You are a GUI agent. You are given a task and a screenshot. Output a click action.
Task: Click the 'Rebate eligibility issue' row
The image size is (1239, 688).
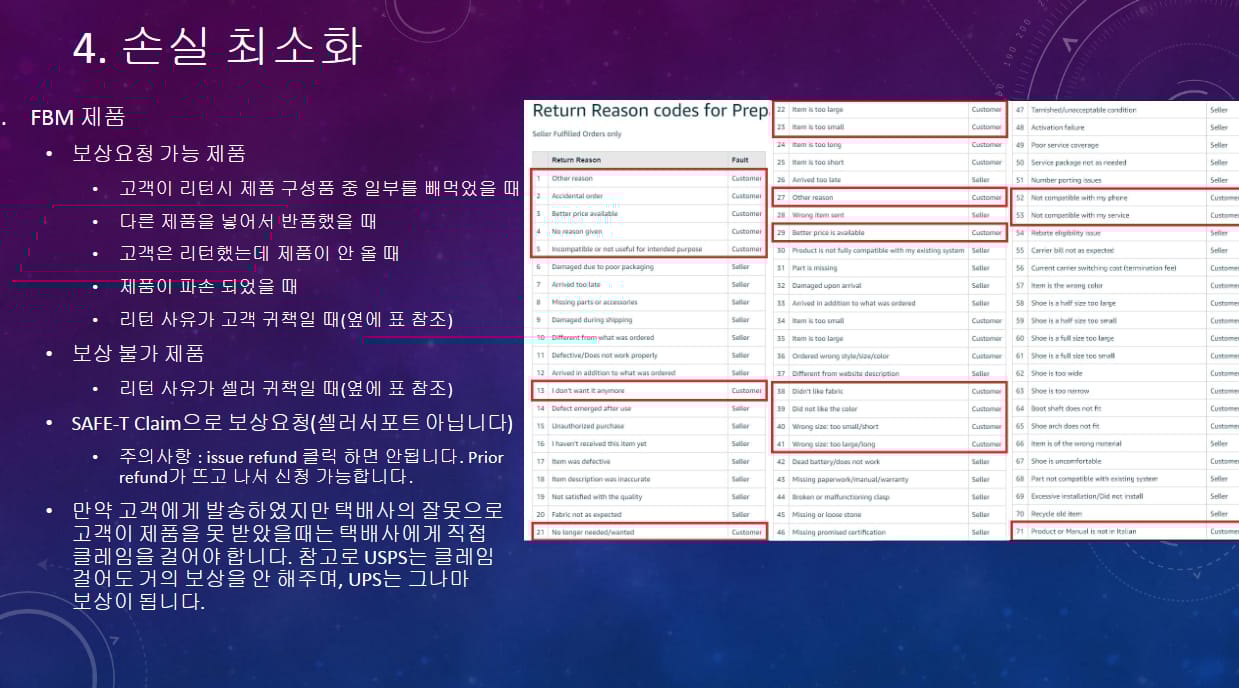[1125, 233]
